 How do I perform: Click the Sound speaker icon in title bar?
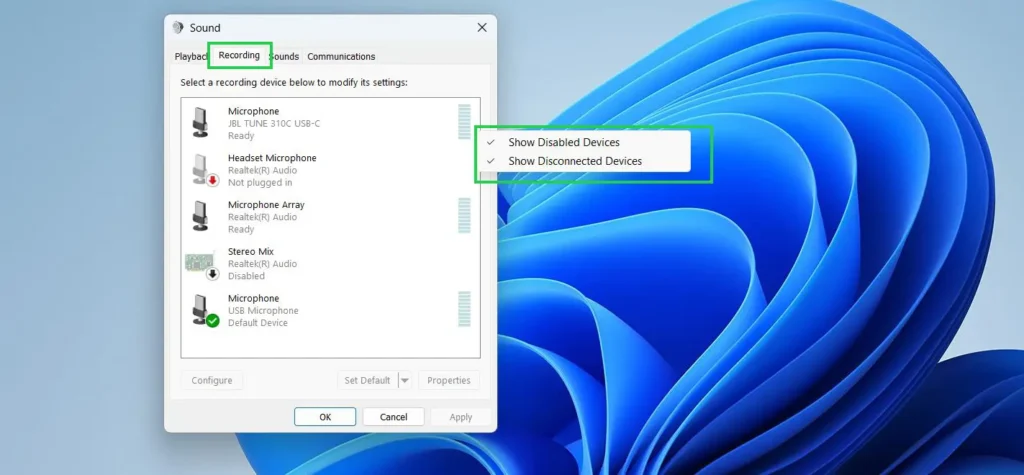click(x=178, y=28)
